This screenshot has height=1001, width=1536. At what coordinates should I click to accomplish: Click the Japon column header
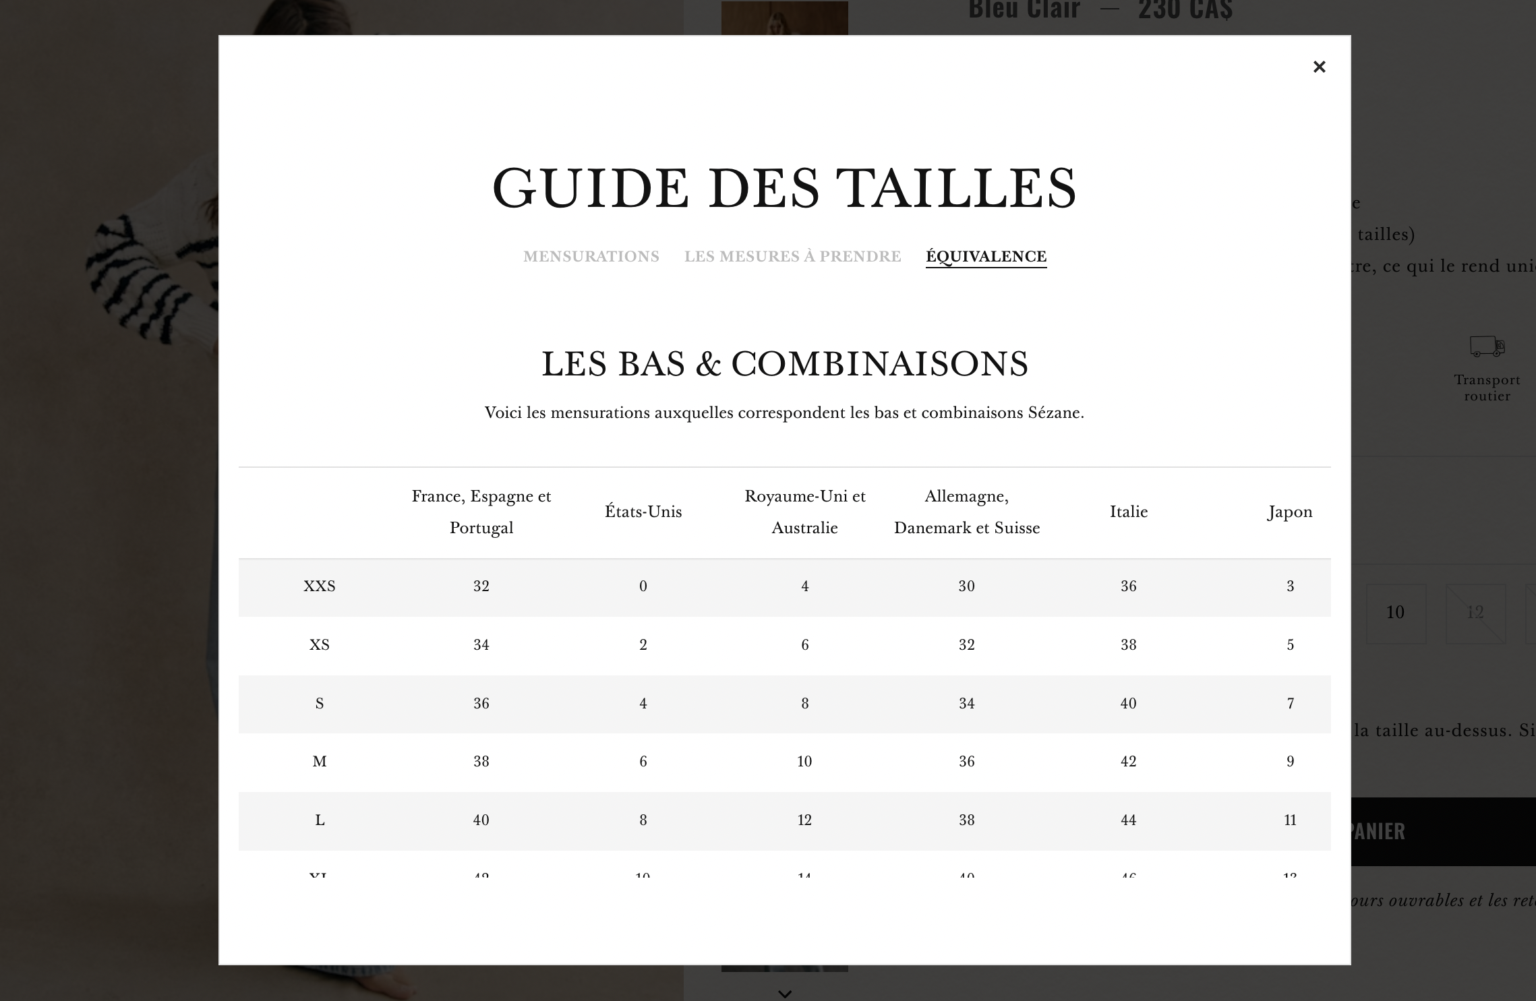pyautogui.click(x=1290, y=512)
